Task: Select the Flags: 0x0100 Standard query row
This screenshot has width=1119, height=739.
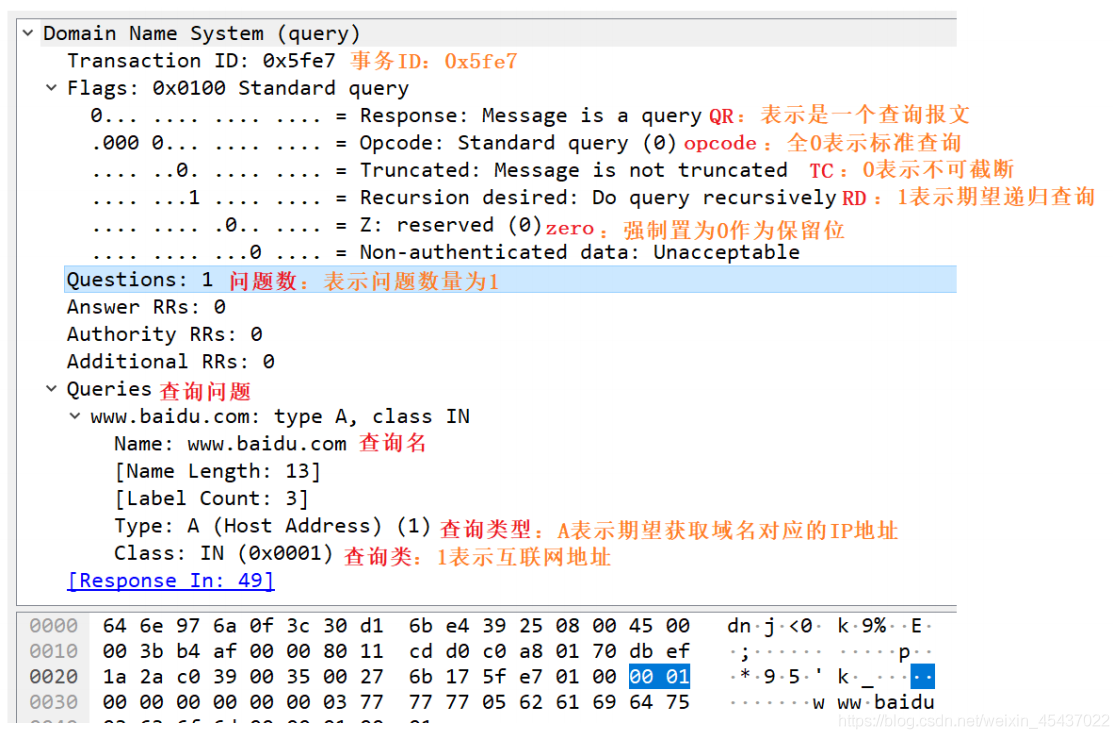Action: (238, 88)
